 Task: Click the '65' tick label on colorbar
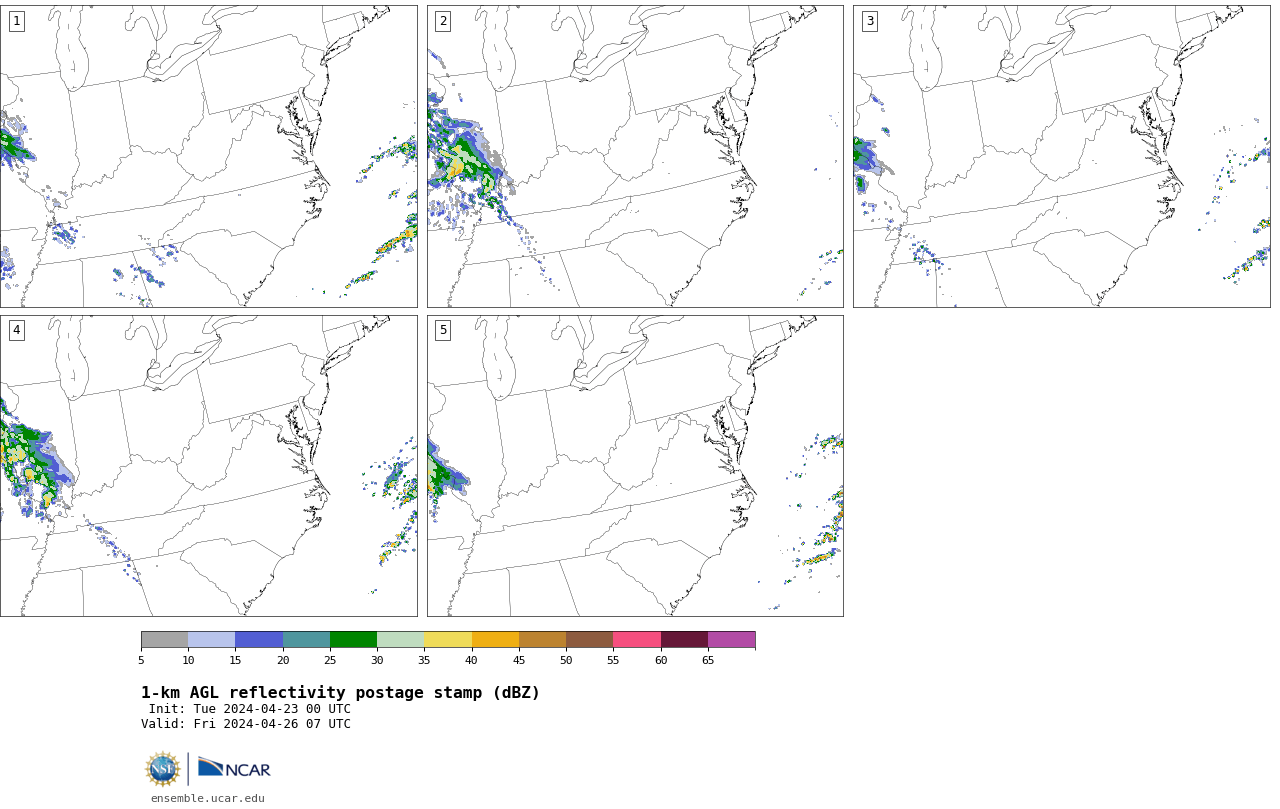pos(708,660)
